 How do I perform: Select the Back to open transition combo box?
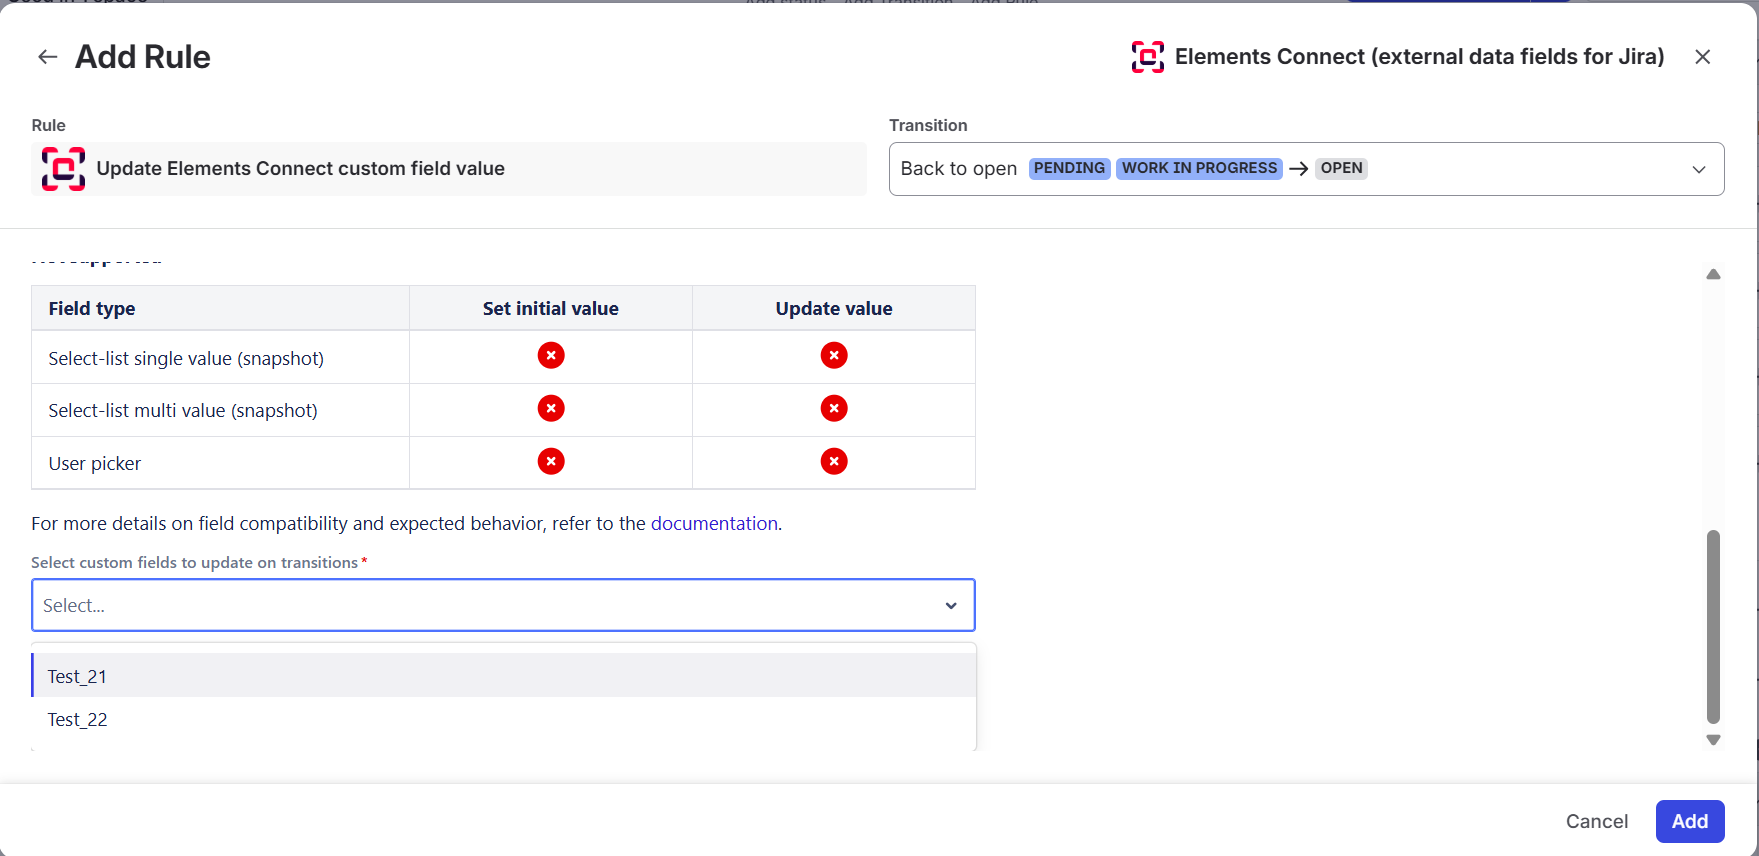(1306, 169)
